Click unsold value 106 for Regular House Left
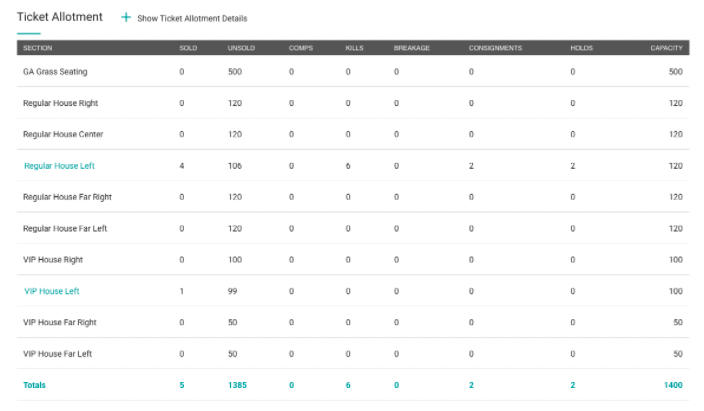The height and width of the screenshot is (411, 704). pyautogui.click(x=235, y=166)
